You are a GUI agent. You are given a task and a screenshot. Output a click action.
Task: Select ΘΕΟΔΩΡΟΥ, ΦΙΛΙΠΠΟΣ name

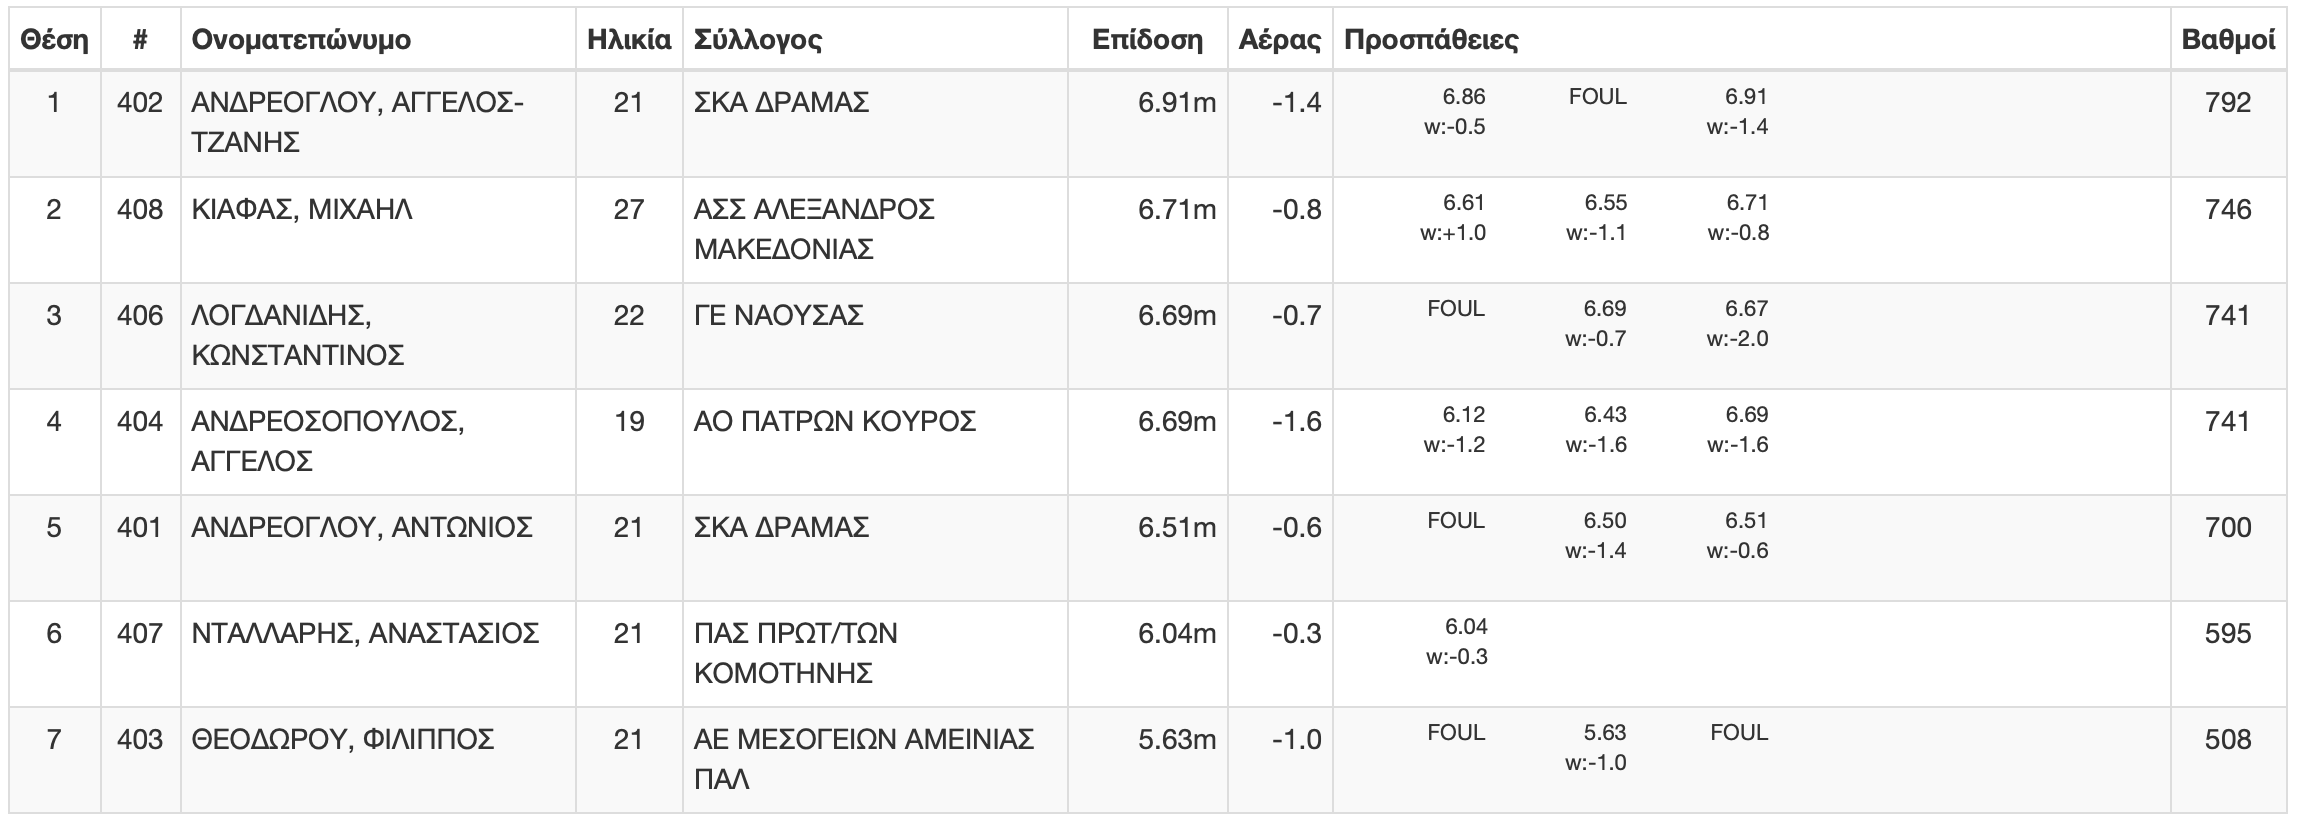[x=343, y=739]
